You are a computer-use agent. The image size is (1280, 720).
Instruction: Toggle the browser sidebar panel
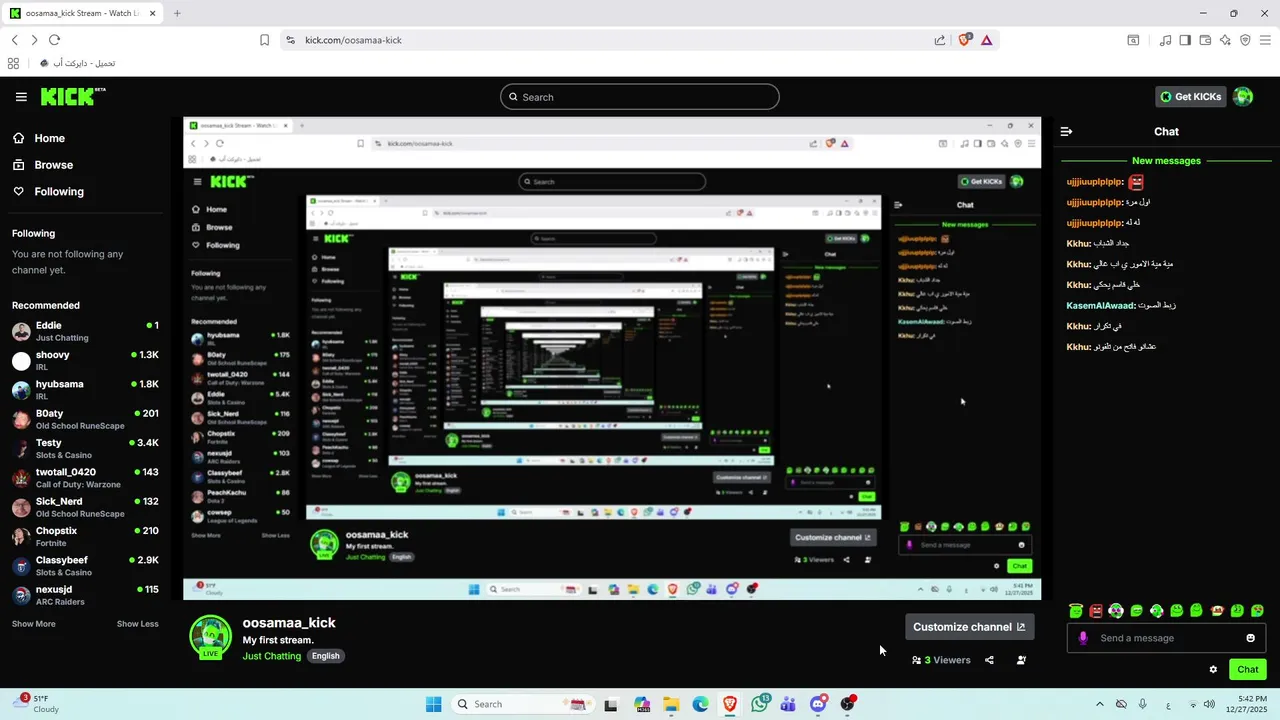click(1185, 40)
